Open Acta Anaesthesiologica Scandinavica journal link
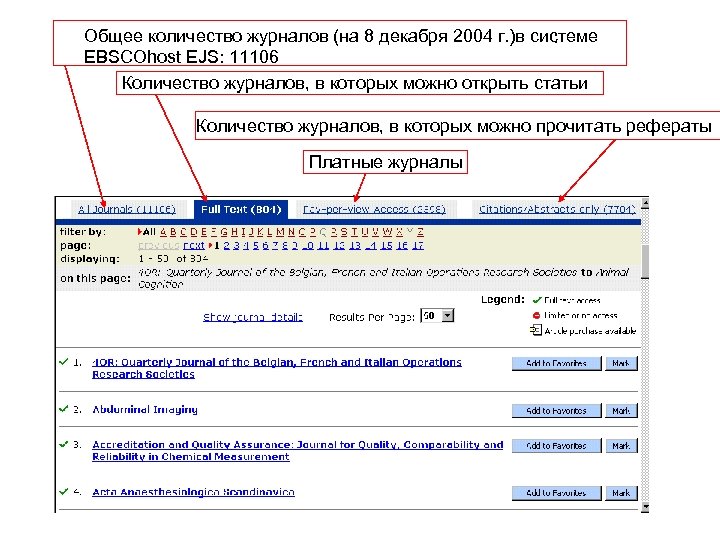The width and height of the screenshot is (720, 540). 193,492
